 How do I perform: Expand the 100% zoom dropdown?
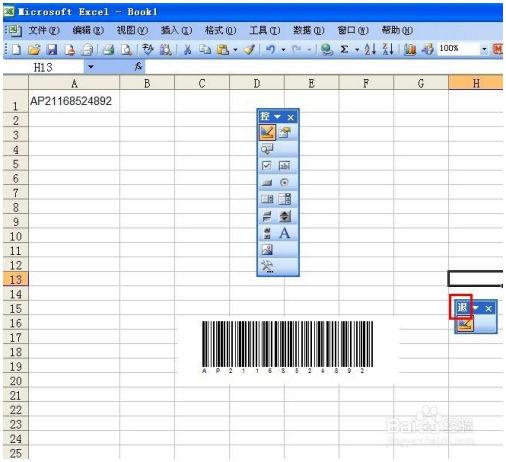484,49
